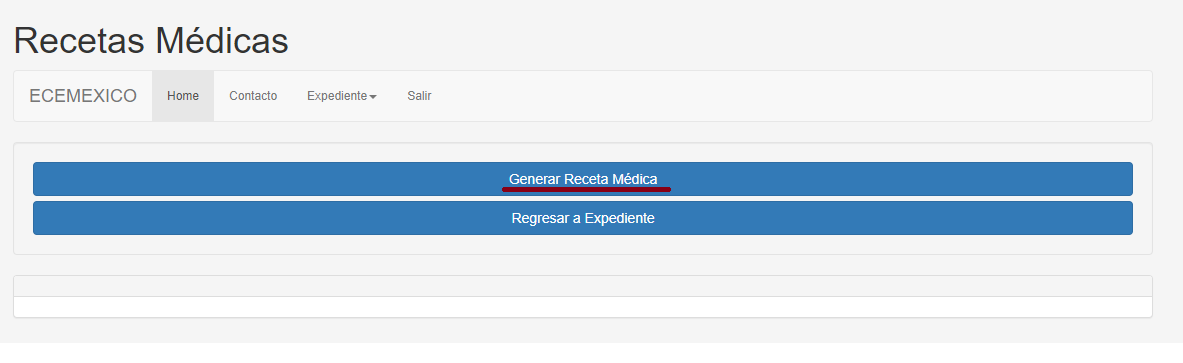Image resolution: width=1183 pixels, height=363 pixels.
Task: Click the Generar Receta Médica button
Action: click(582, 179)
